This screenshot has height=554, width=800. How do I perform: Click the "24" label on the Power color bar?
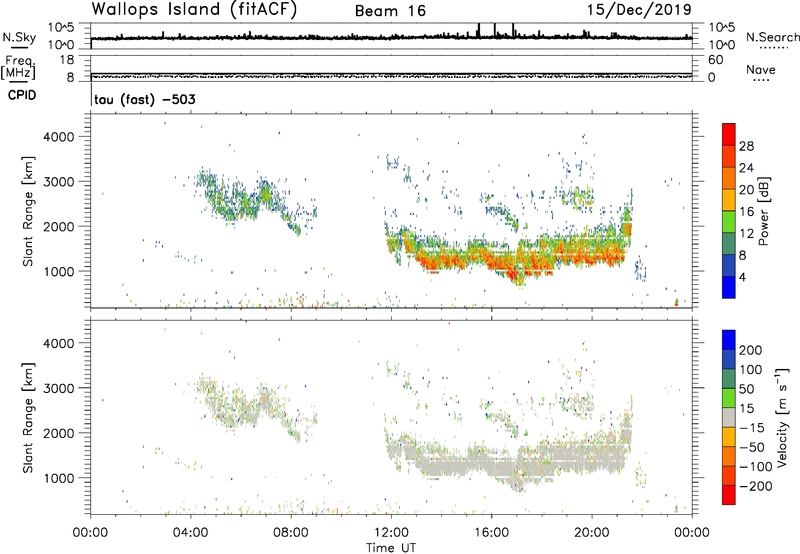[x=746, y=168]
